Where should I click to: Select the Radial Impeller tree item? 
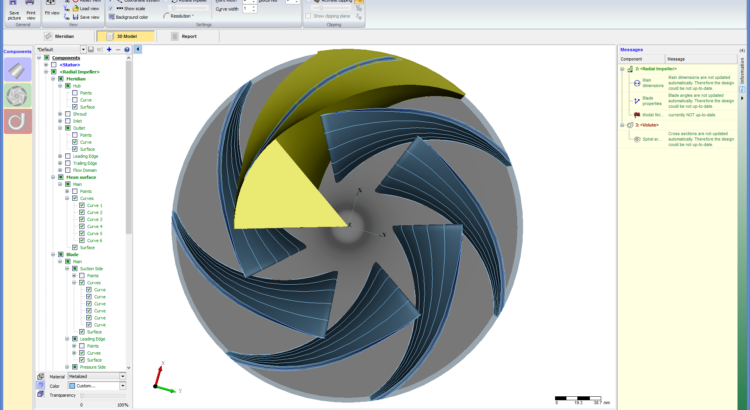coord(79,72)
